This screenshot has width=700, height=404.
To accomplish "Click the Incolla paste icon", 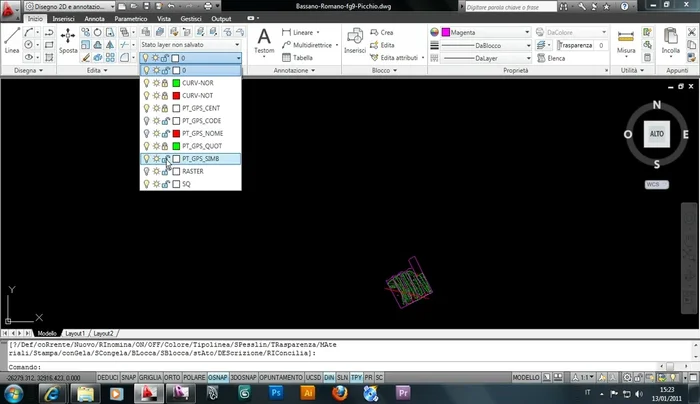I will click(x=670, y=40).
